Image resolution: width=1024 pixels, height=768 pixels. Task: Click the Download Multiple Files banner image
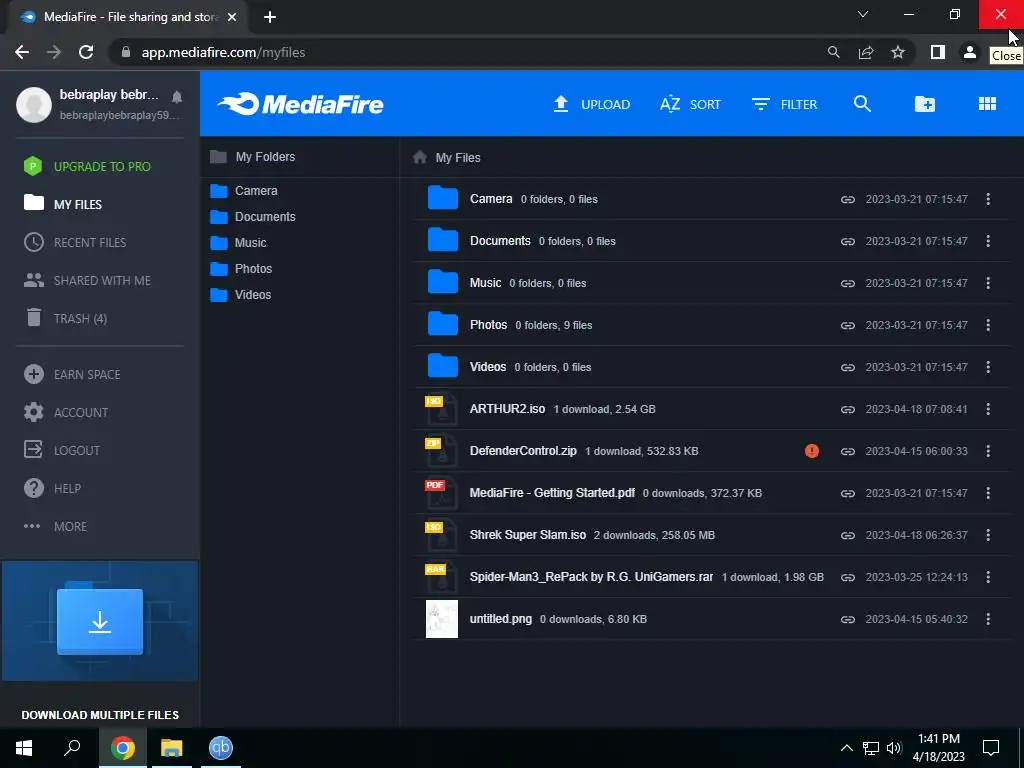tap(100, 621)
